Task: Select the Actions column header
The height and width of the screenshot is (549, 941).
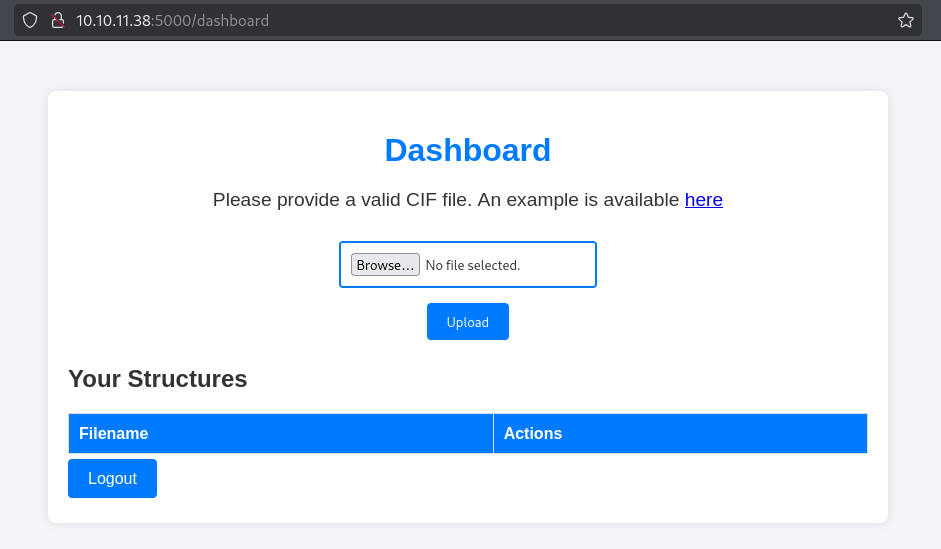Action: click(x=680, y=433)
